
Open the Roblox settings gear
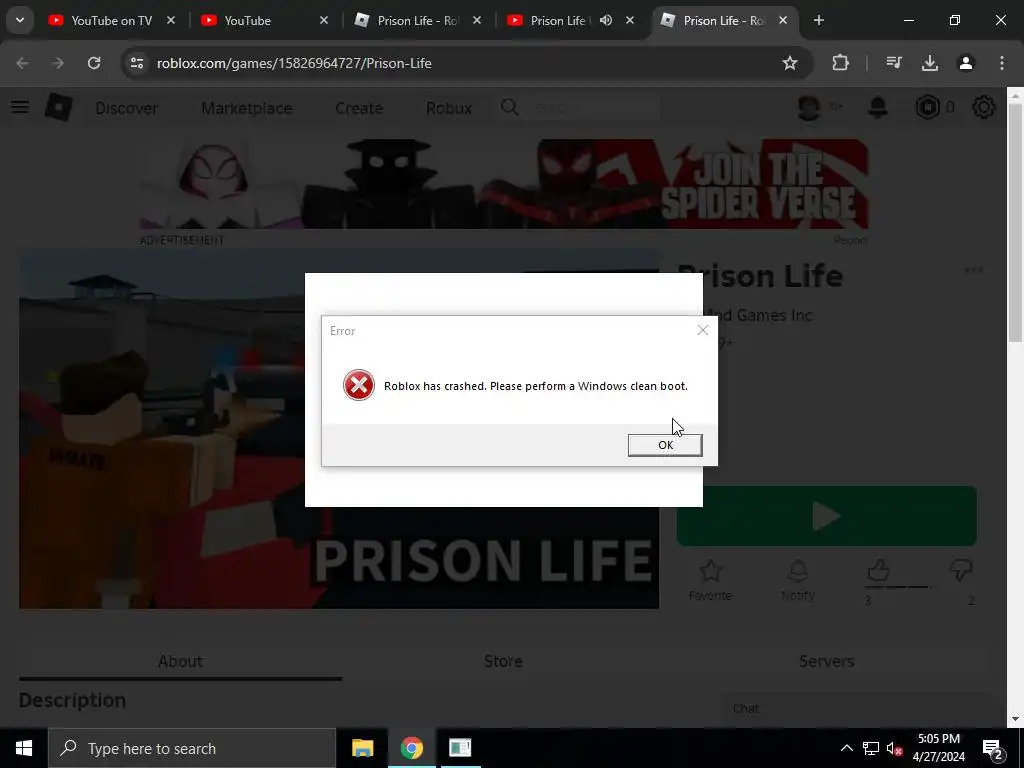click(984, 107)
